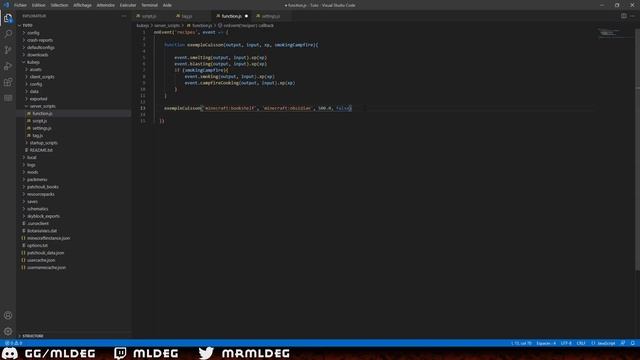Collapse the TUTO root folder
640x360 pixels.
(x=28, y=25)
